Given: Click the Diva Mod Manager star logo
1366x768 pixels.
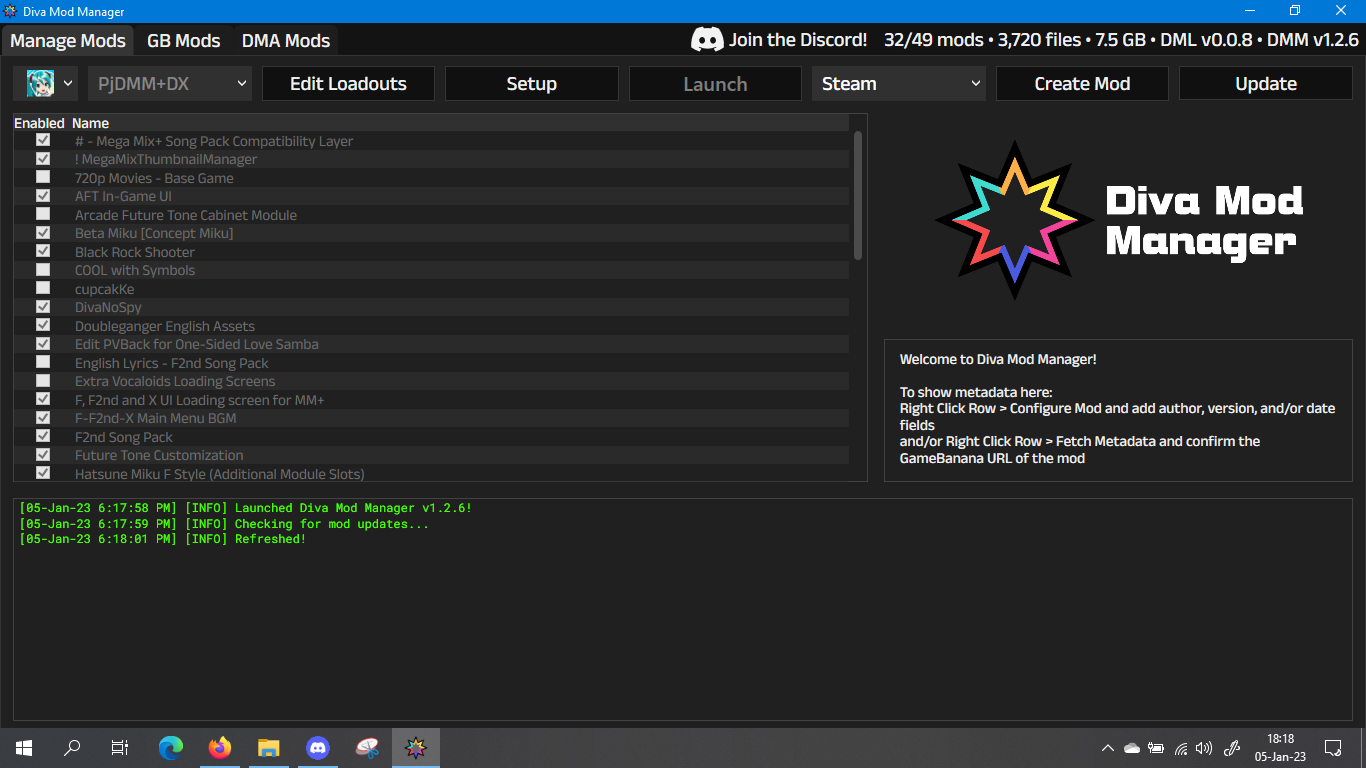Looking at the screenshot, I should coord(1015,219).
